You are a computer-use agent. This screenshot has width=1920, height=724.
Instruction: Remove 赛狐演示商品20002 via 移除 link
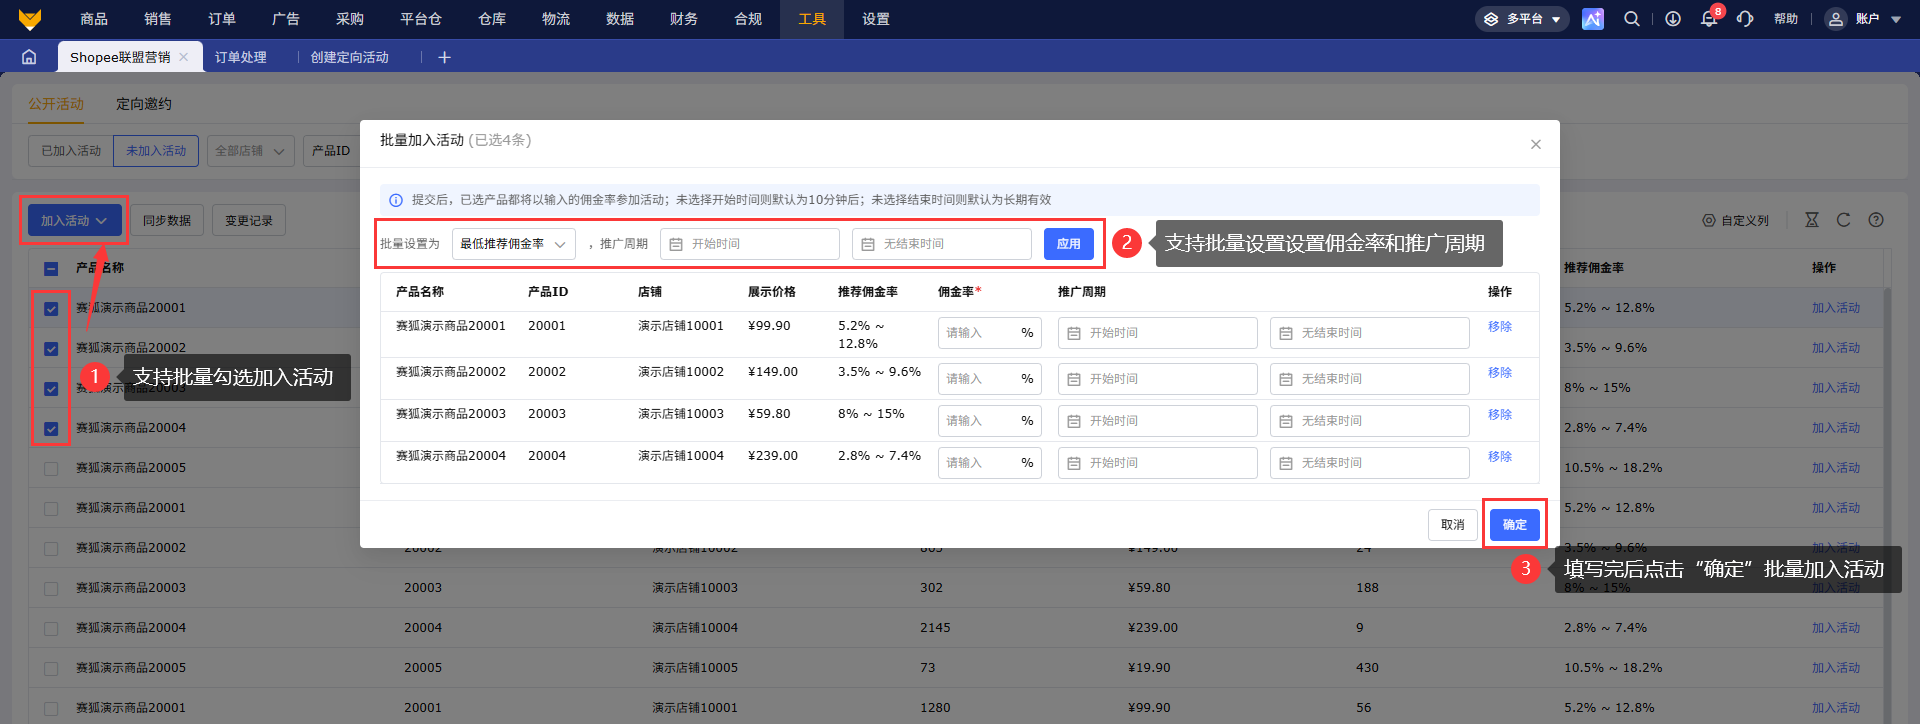tap(1500, 373)
